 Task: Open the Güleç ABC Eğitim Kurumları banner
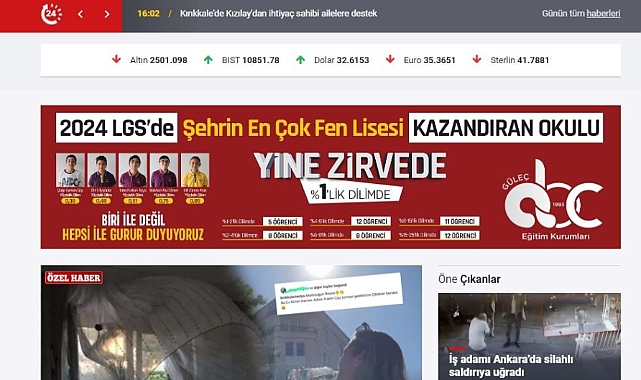tap(331, 177)
